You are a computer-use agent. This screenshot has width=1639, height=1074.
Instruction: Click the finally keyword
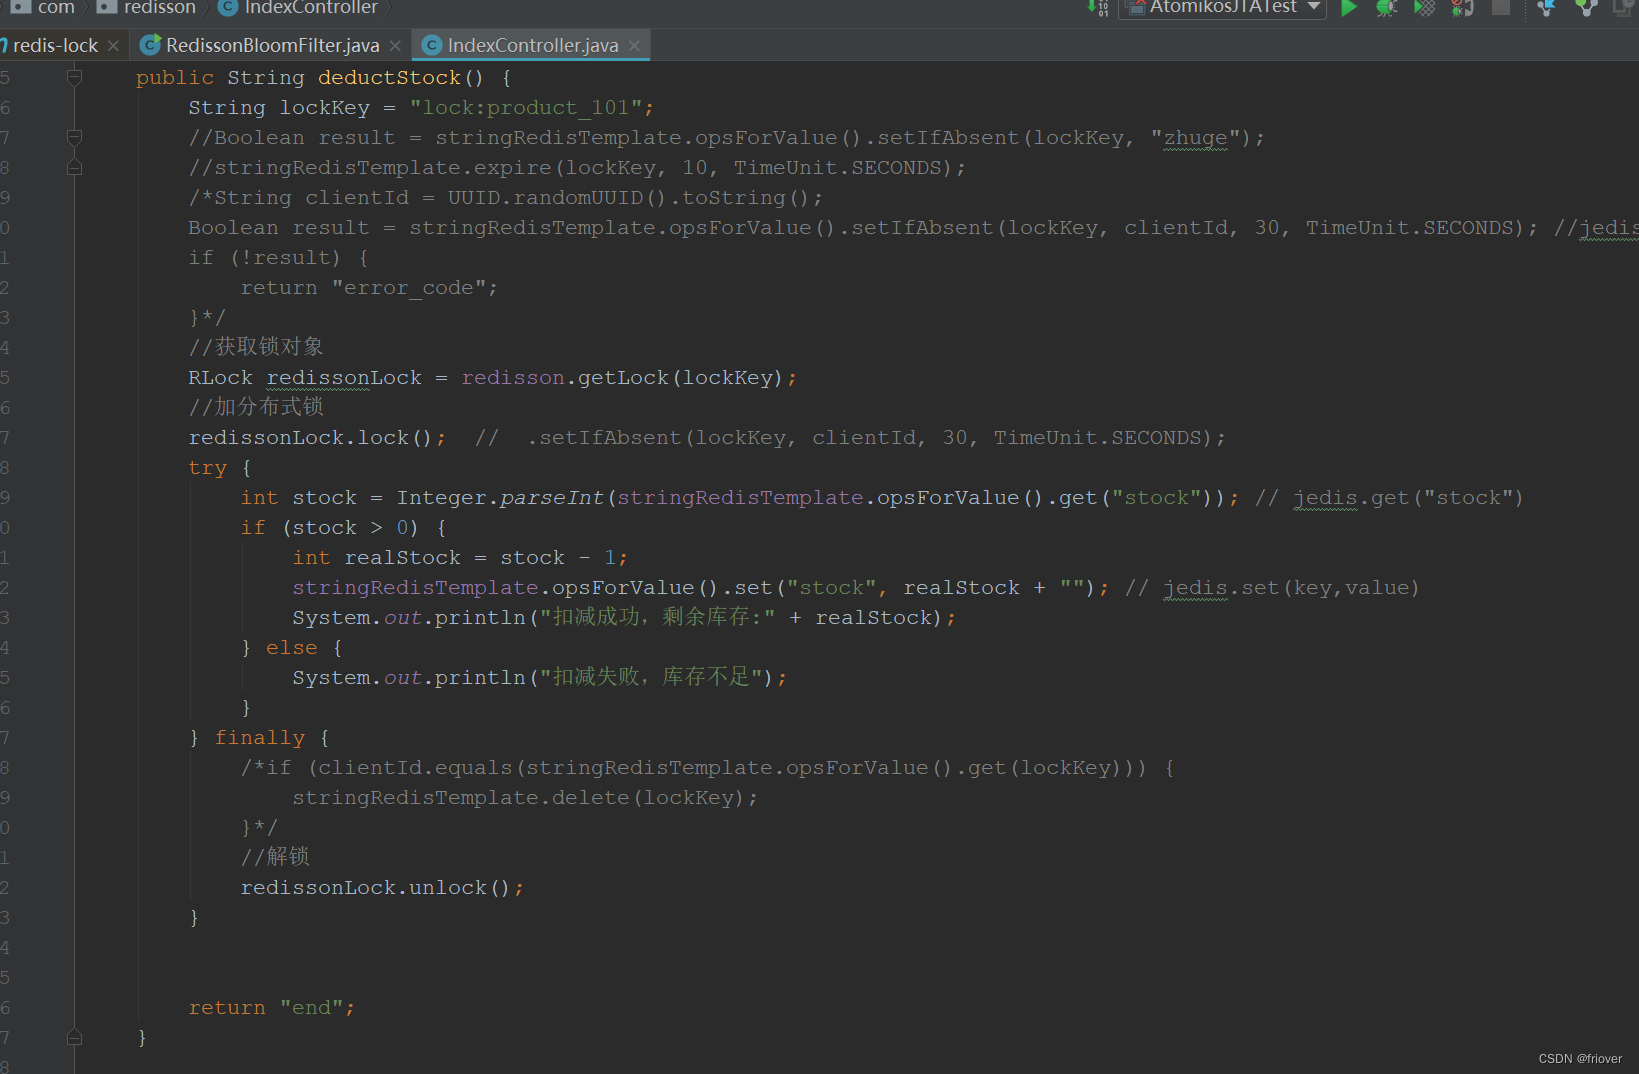[x=260, y=737]
